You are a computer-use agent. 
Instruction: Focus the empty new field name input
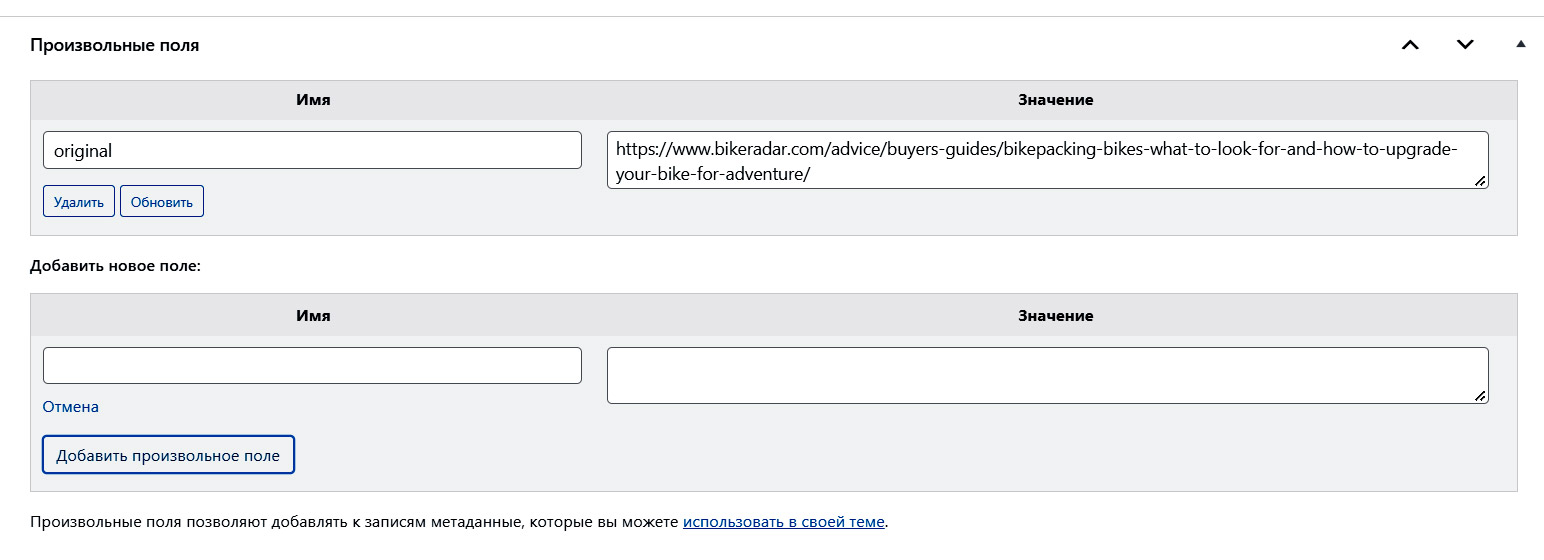tap(312, 365)
